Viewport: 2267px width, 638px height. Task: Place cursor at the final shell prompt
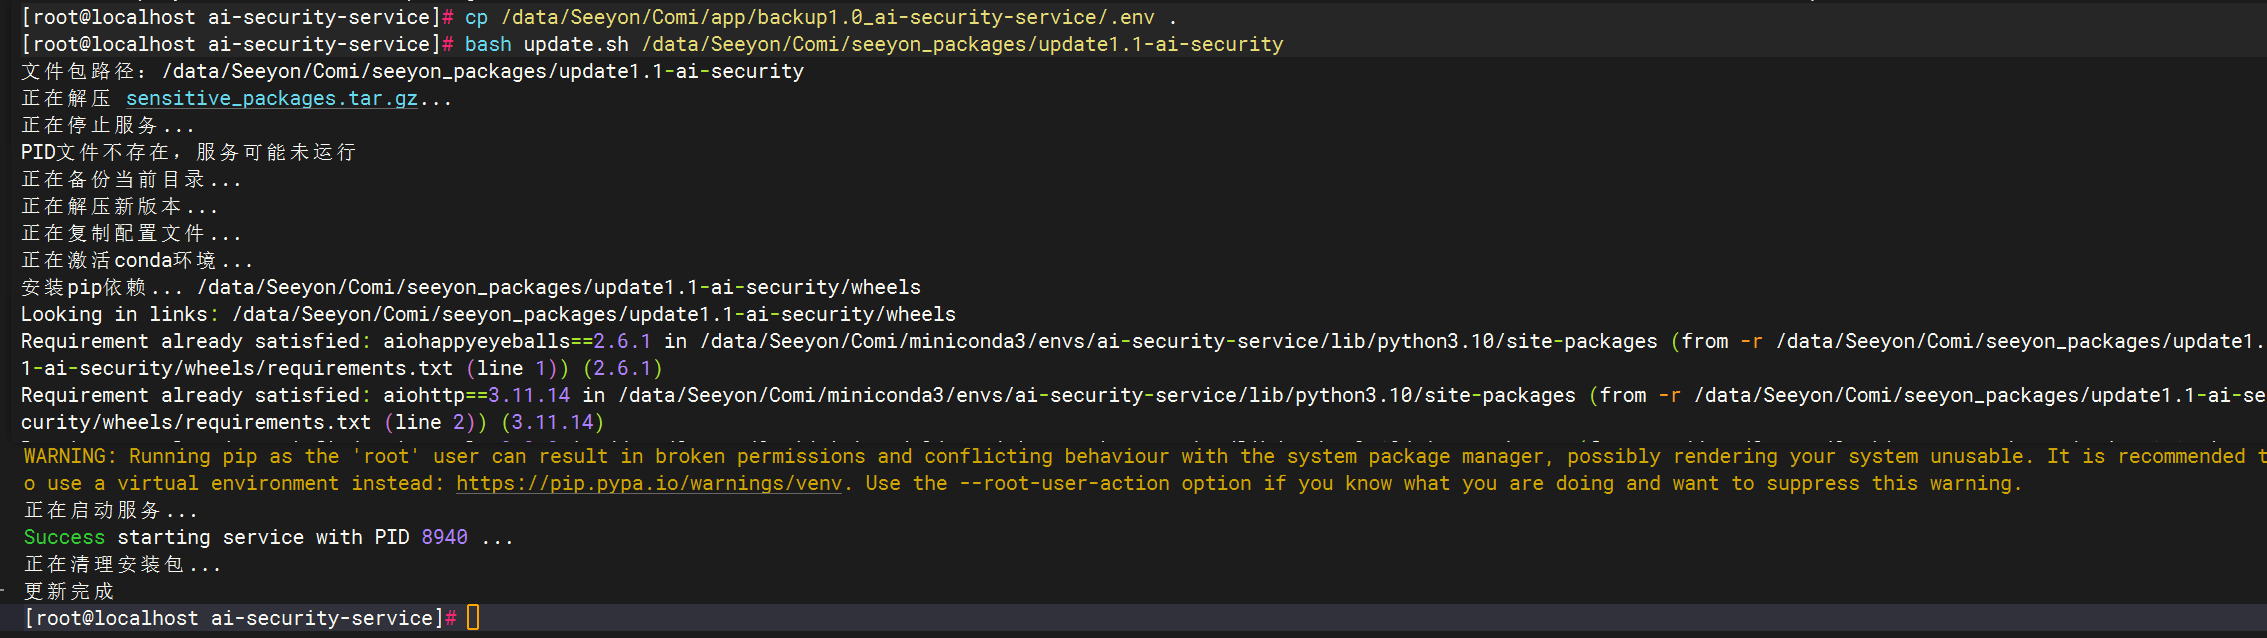[473, 618]
